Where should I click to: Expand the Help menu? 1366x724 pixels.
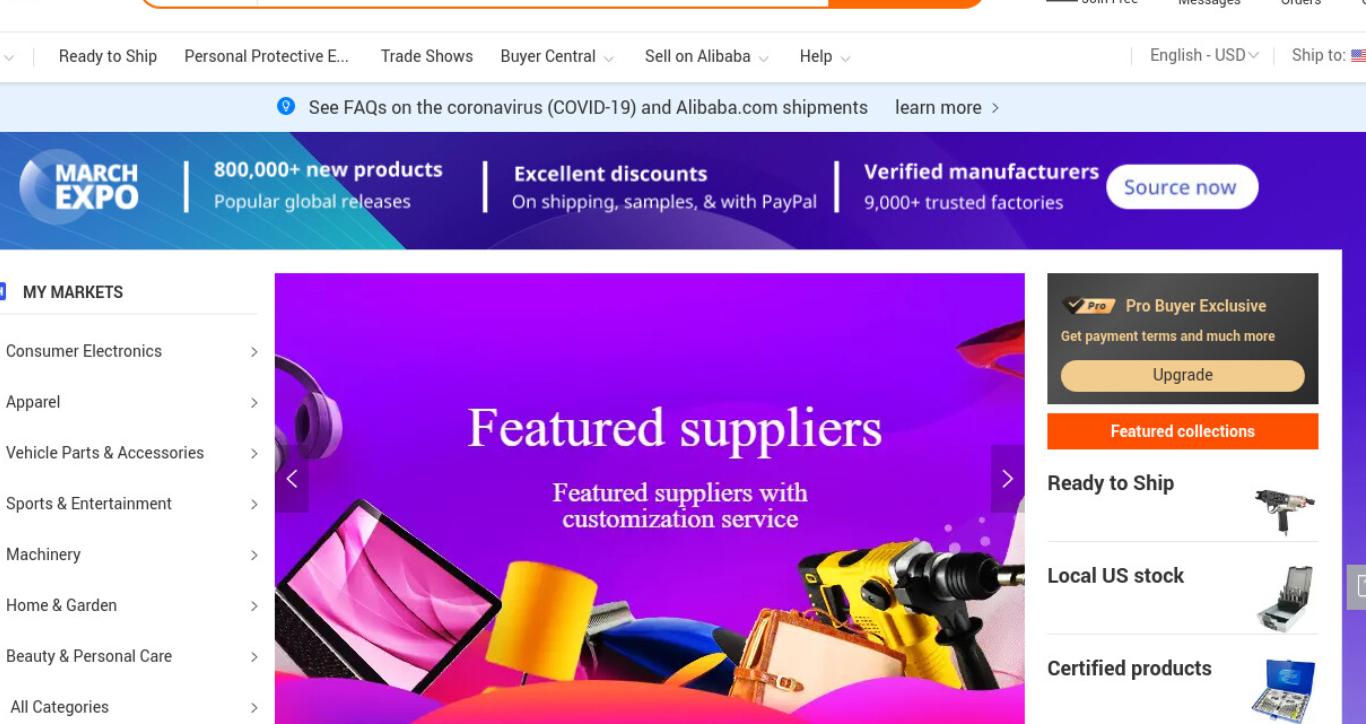825,56
